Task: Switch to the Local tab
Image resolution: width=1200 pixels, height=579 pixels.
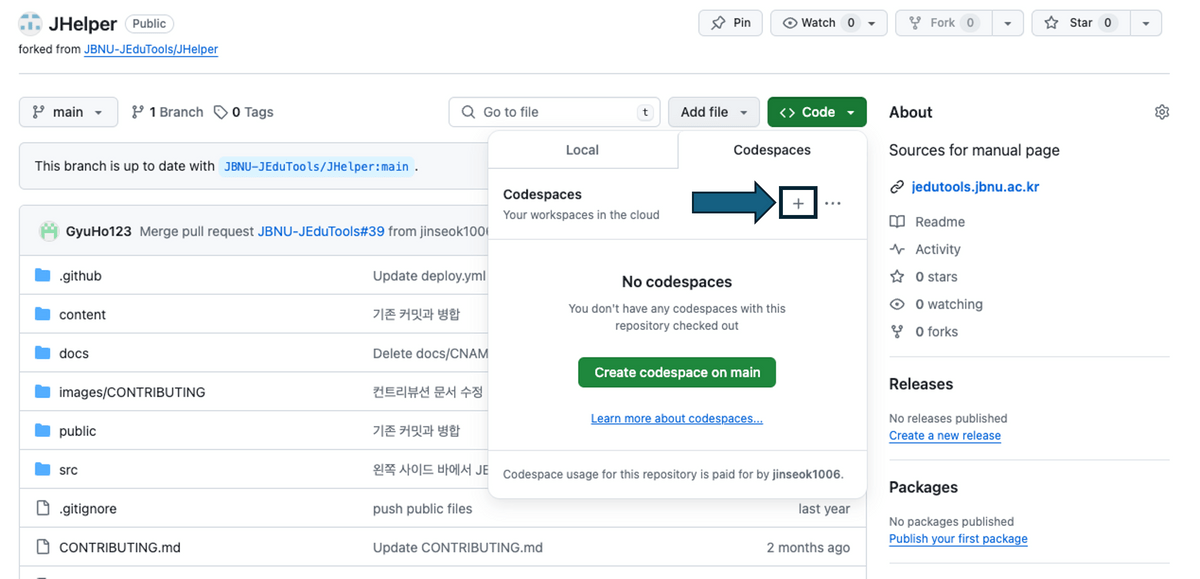Action: point(582,149)
